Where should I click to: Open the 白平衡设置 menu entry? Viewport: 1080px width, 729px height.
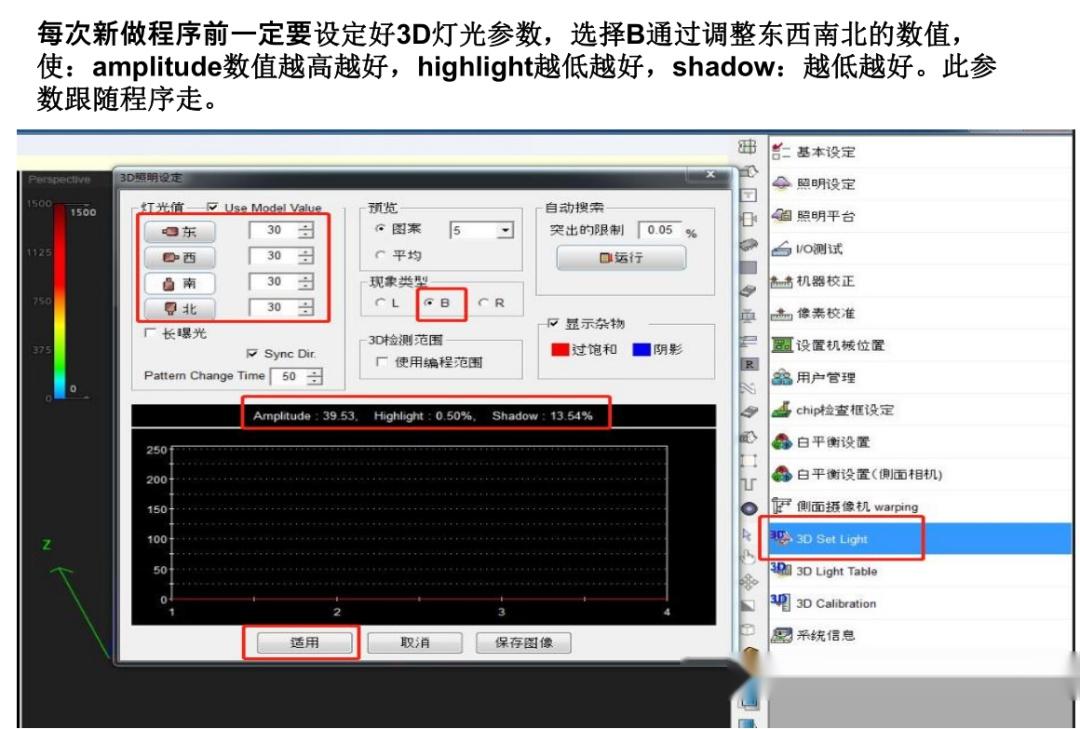tap(921, 442)
